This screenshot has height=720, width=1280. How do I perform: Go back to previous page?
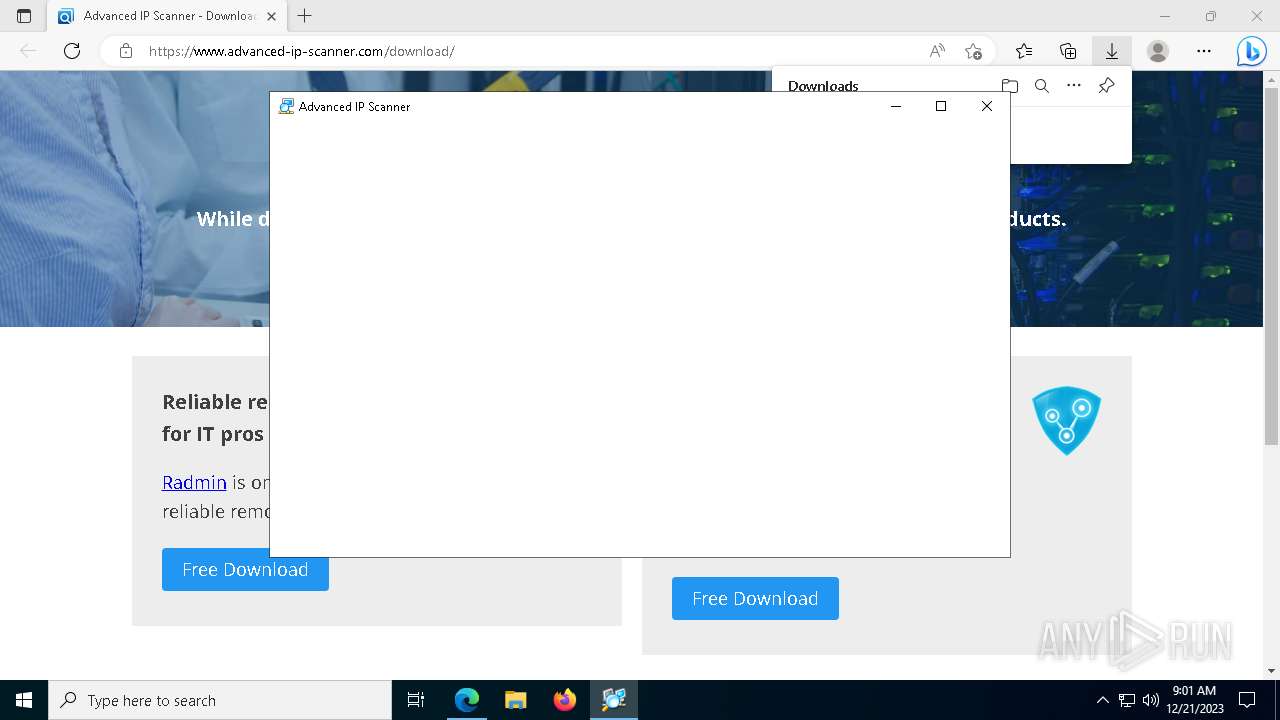tap(28, 51)
